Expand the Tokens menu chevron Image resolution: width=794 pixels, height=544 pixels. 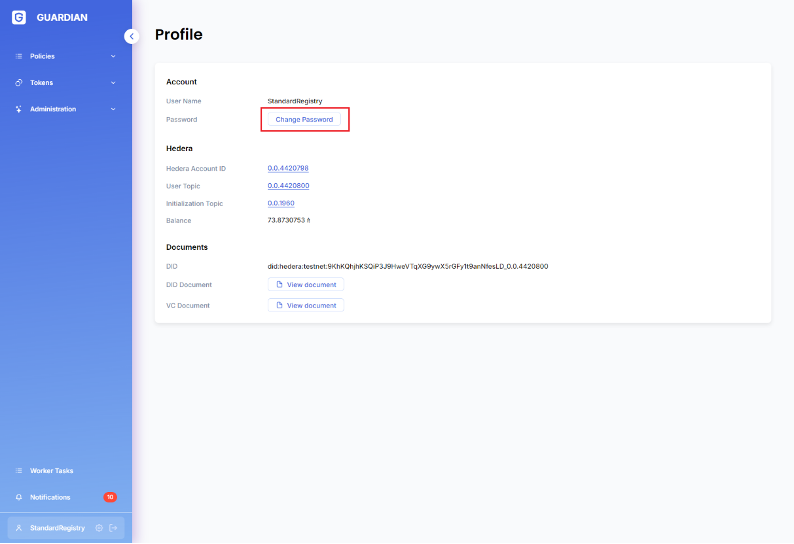(x=113, y=83)
